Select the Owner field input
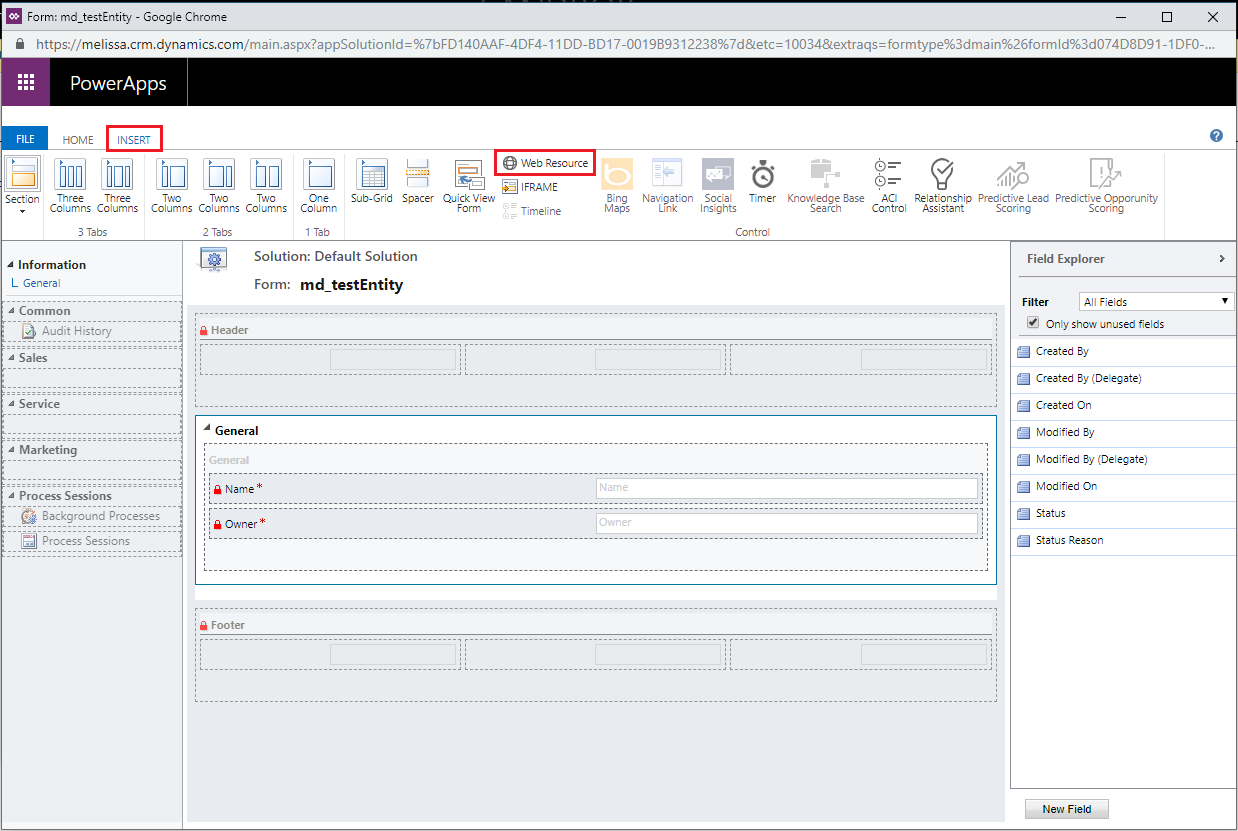The width and height of the screenshot is (1238, 831). point(786,522)
